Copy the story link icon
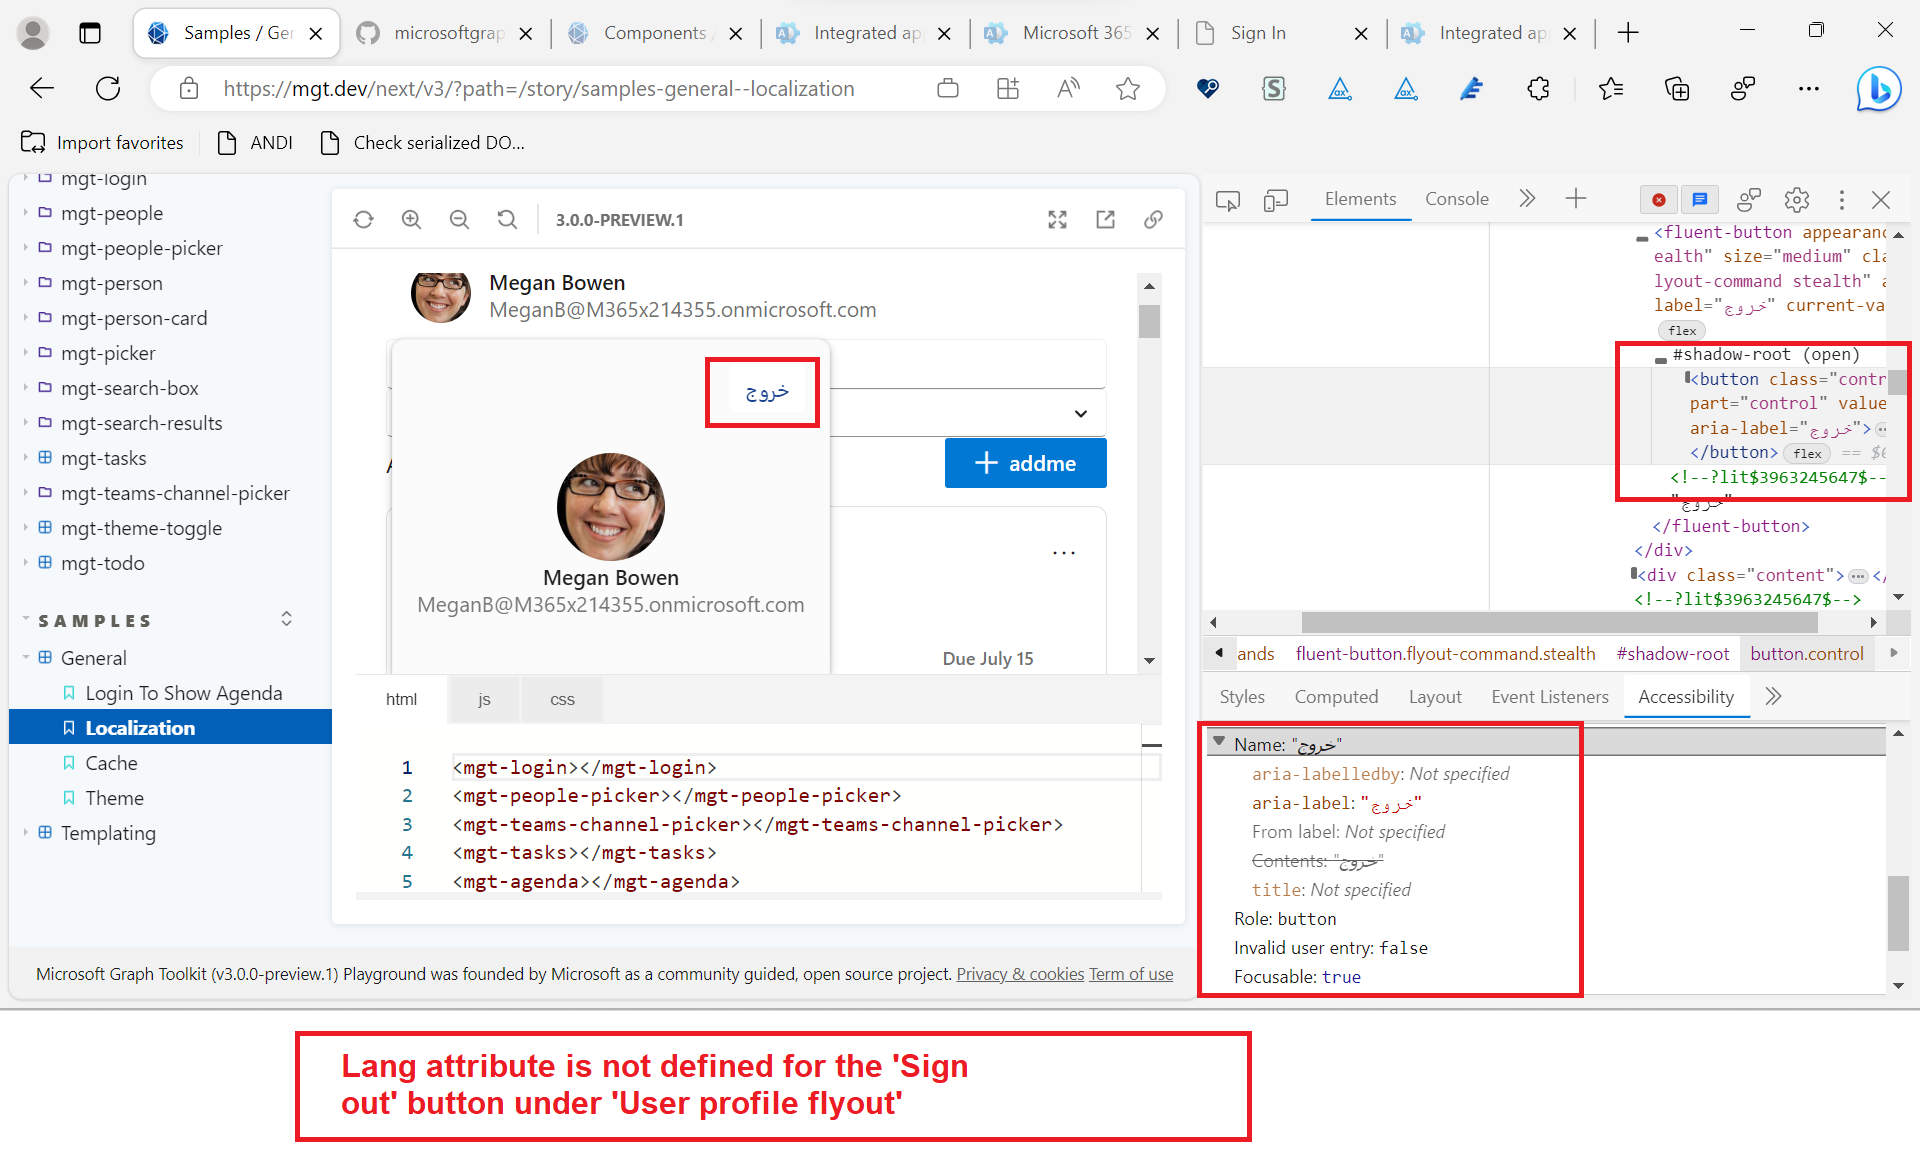The height and width of the screenshot is (1160, 1920). click(x=1154, y=219)
